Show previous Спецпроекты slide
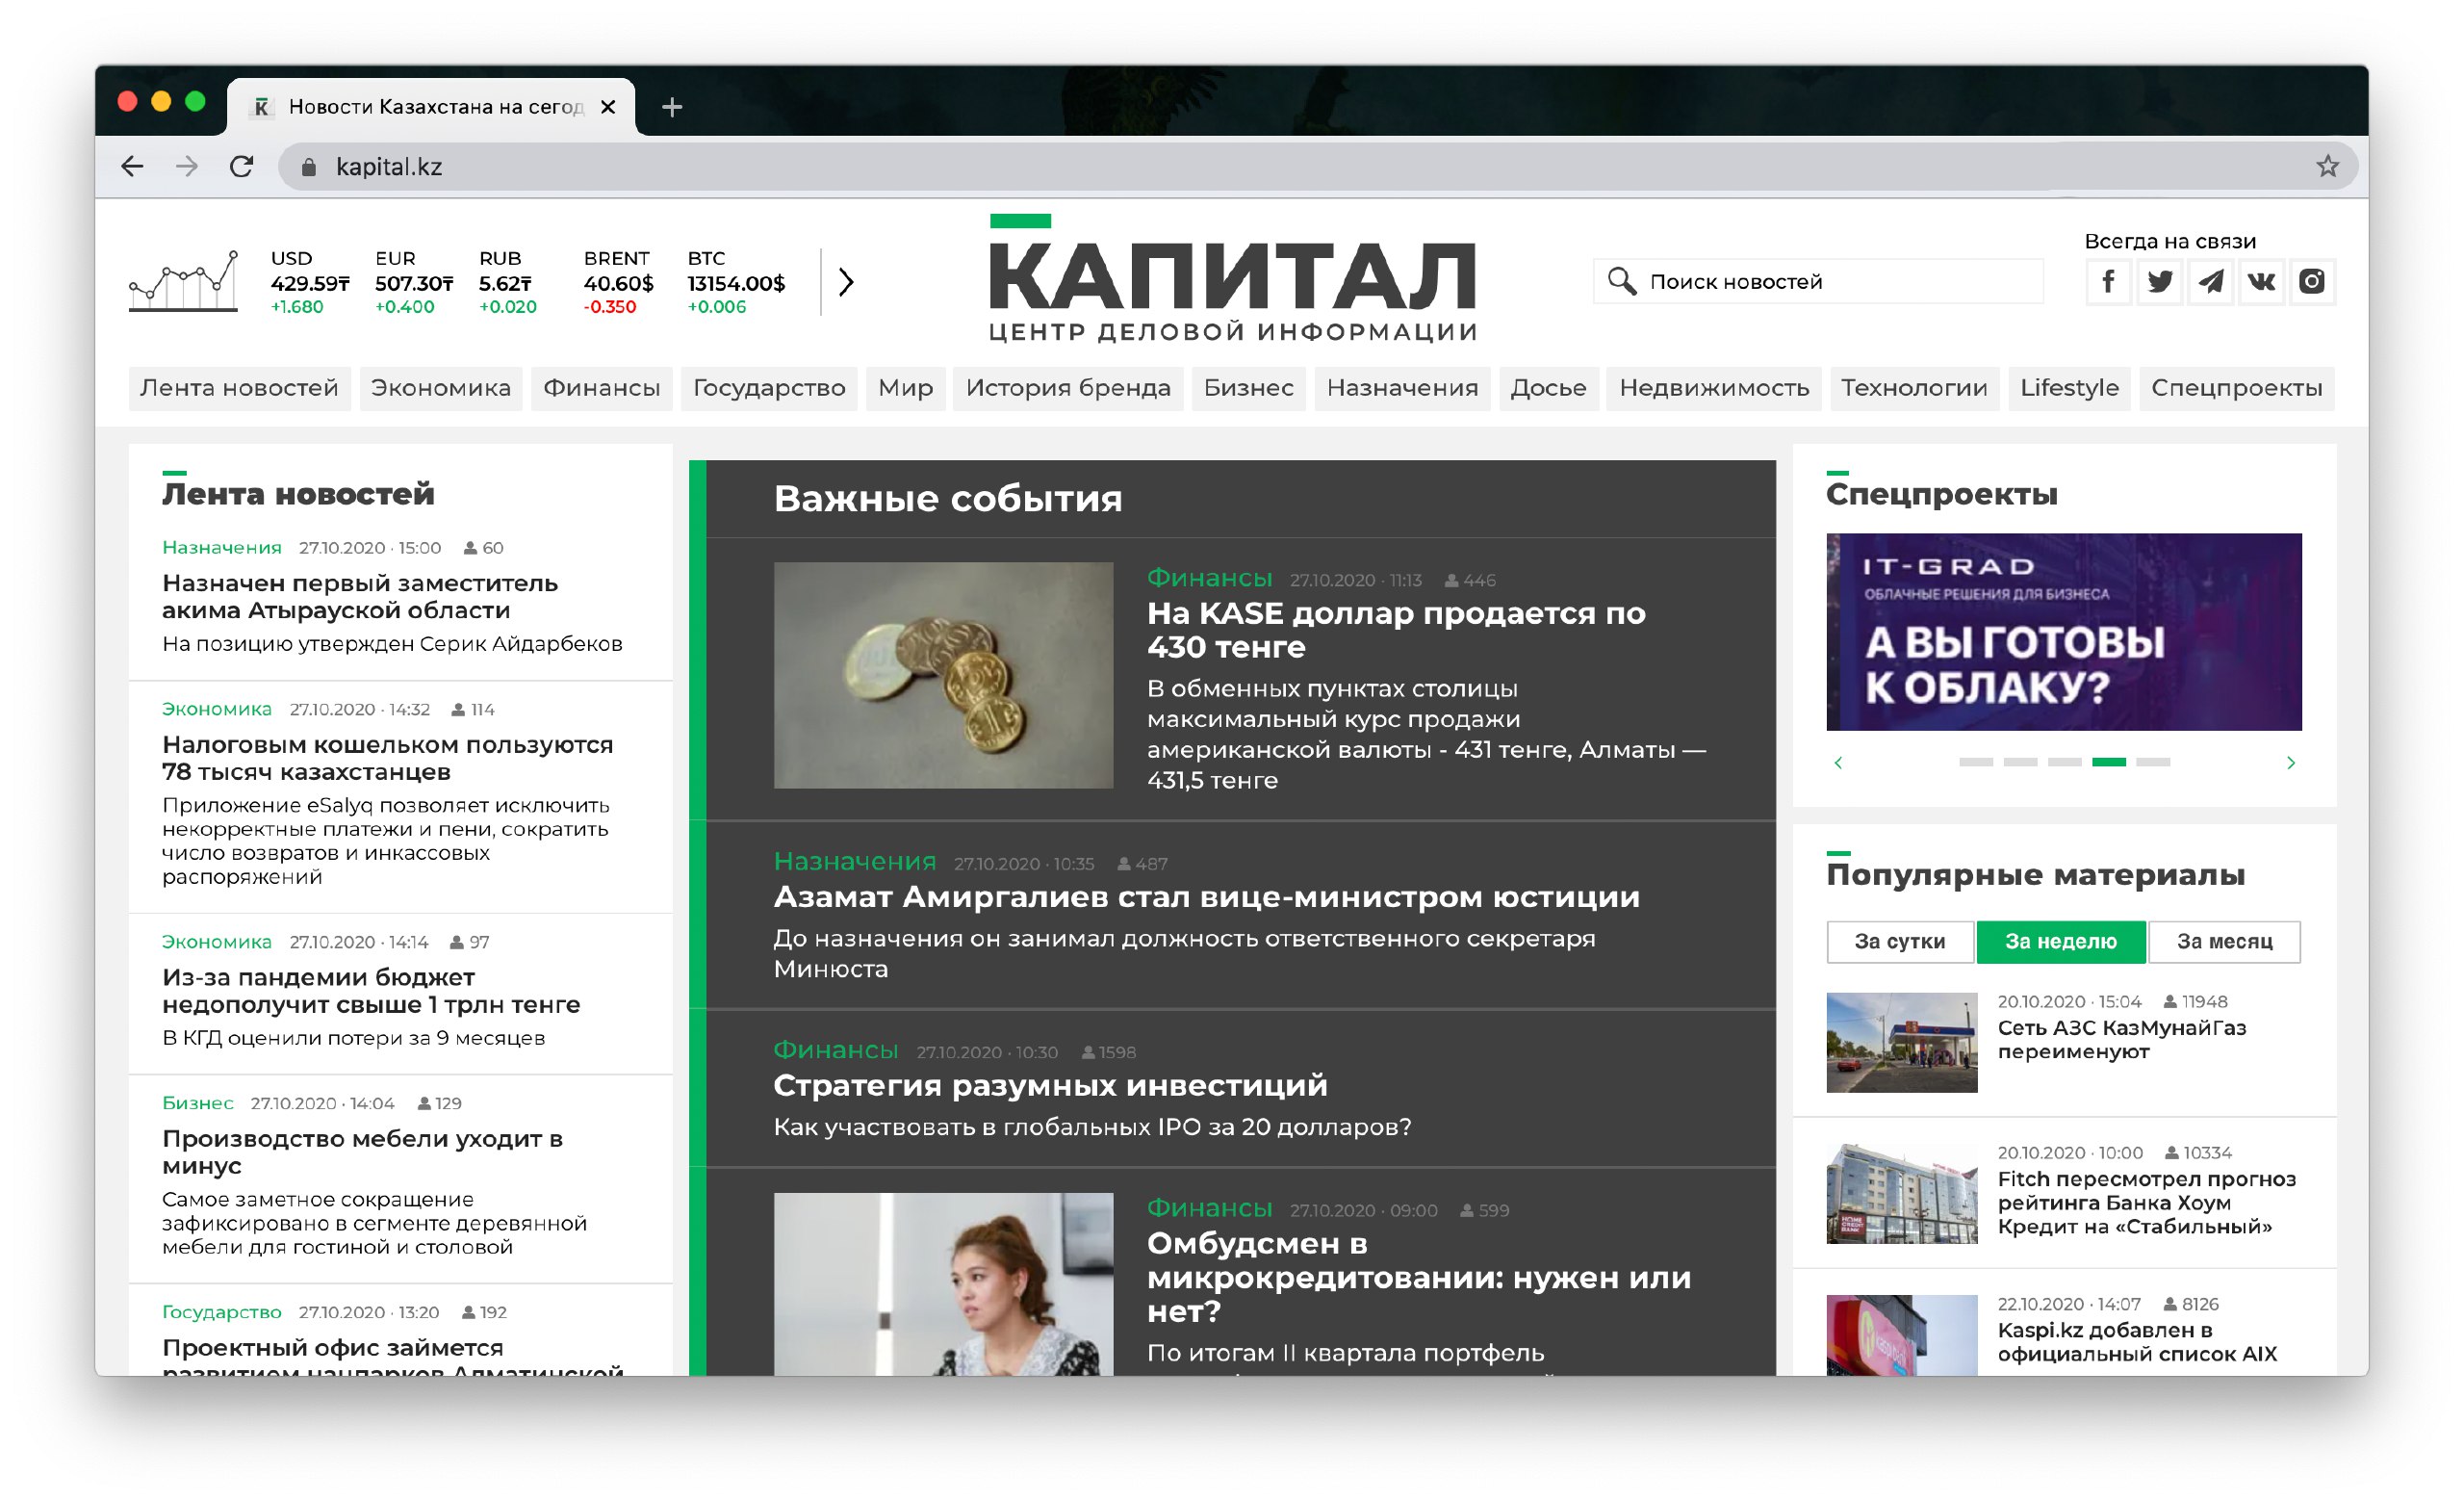Screen dimensions: 2464x1502 (1838, 763)
